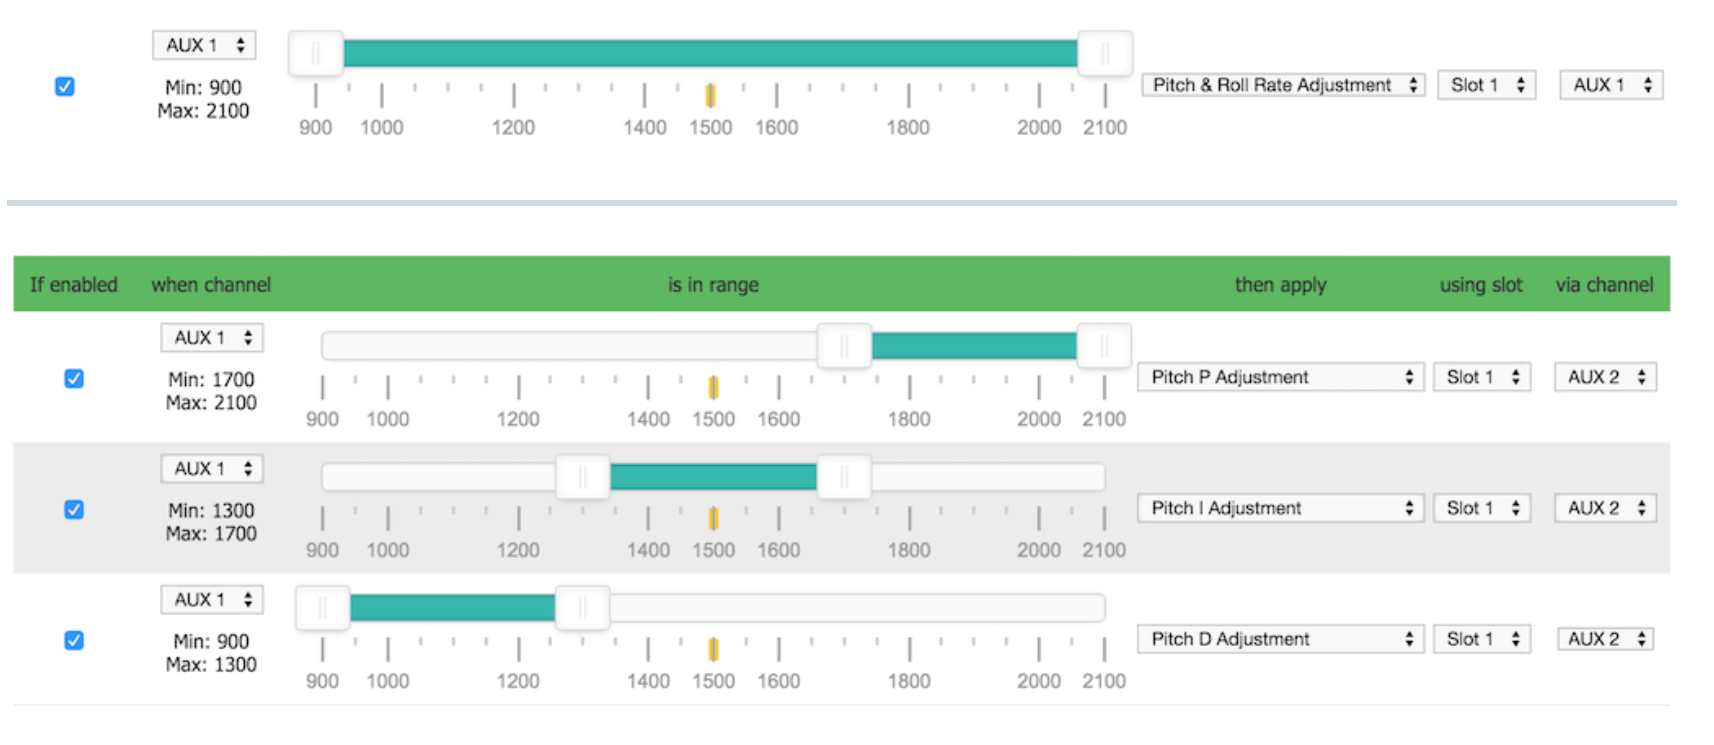Click the left range handle of the top slider

coord(316,53)
